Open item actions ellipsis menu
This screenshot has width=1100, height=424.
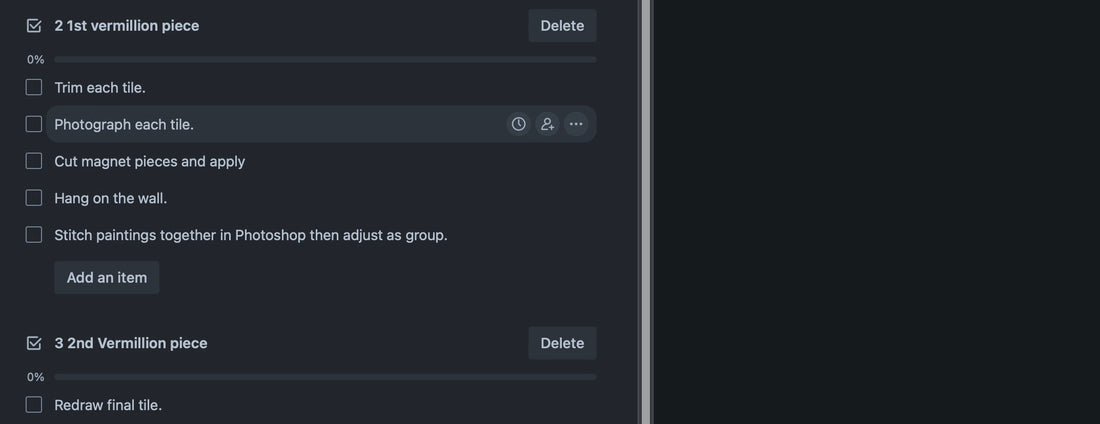pyautogui.click(x=576, y=124)
